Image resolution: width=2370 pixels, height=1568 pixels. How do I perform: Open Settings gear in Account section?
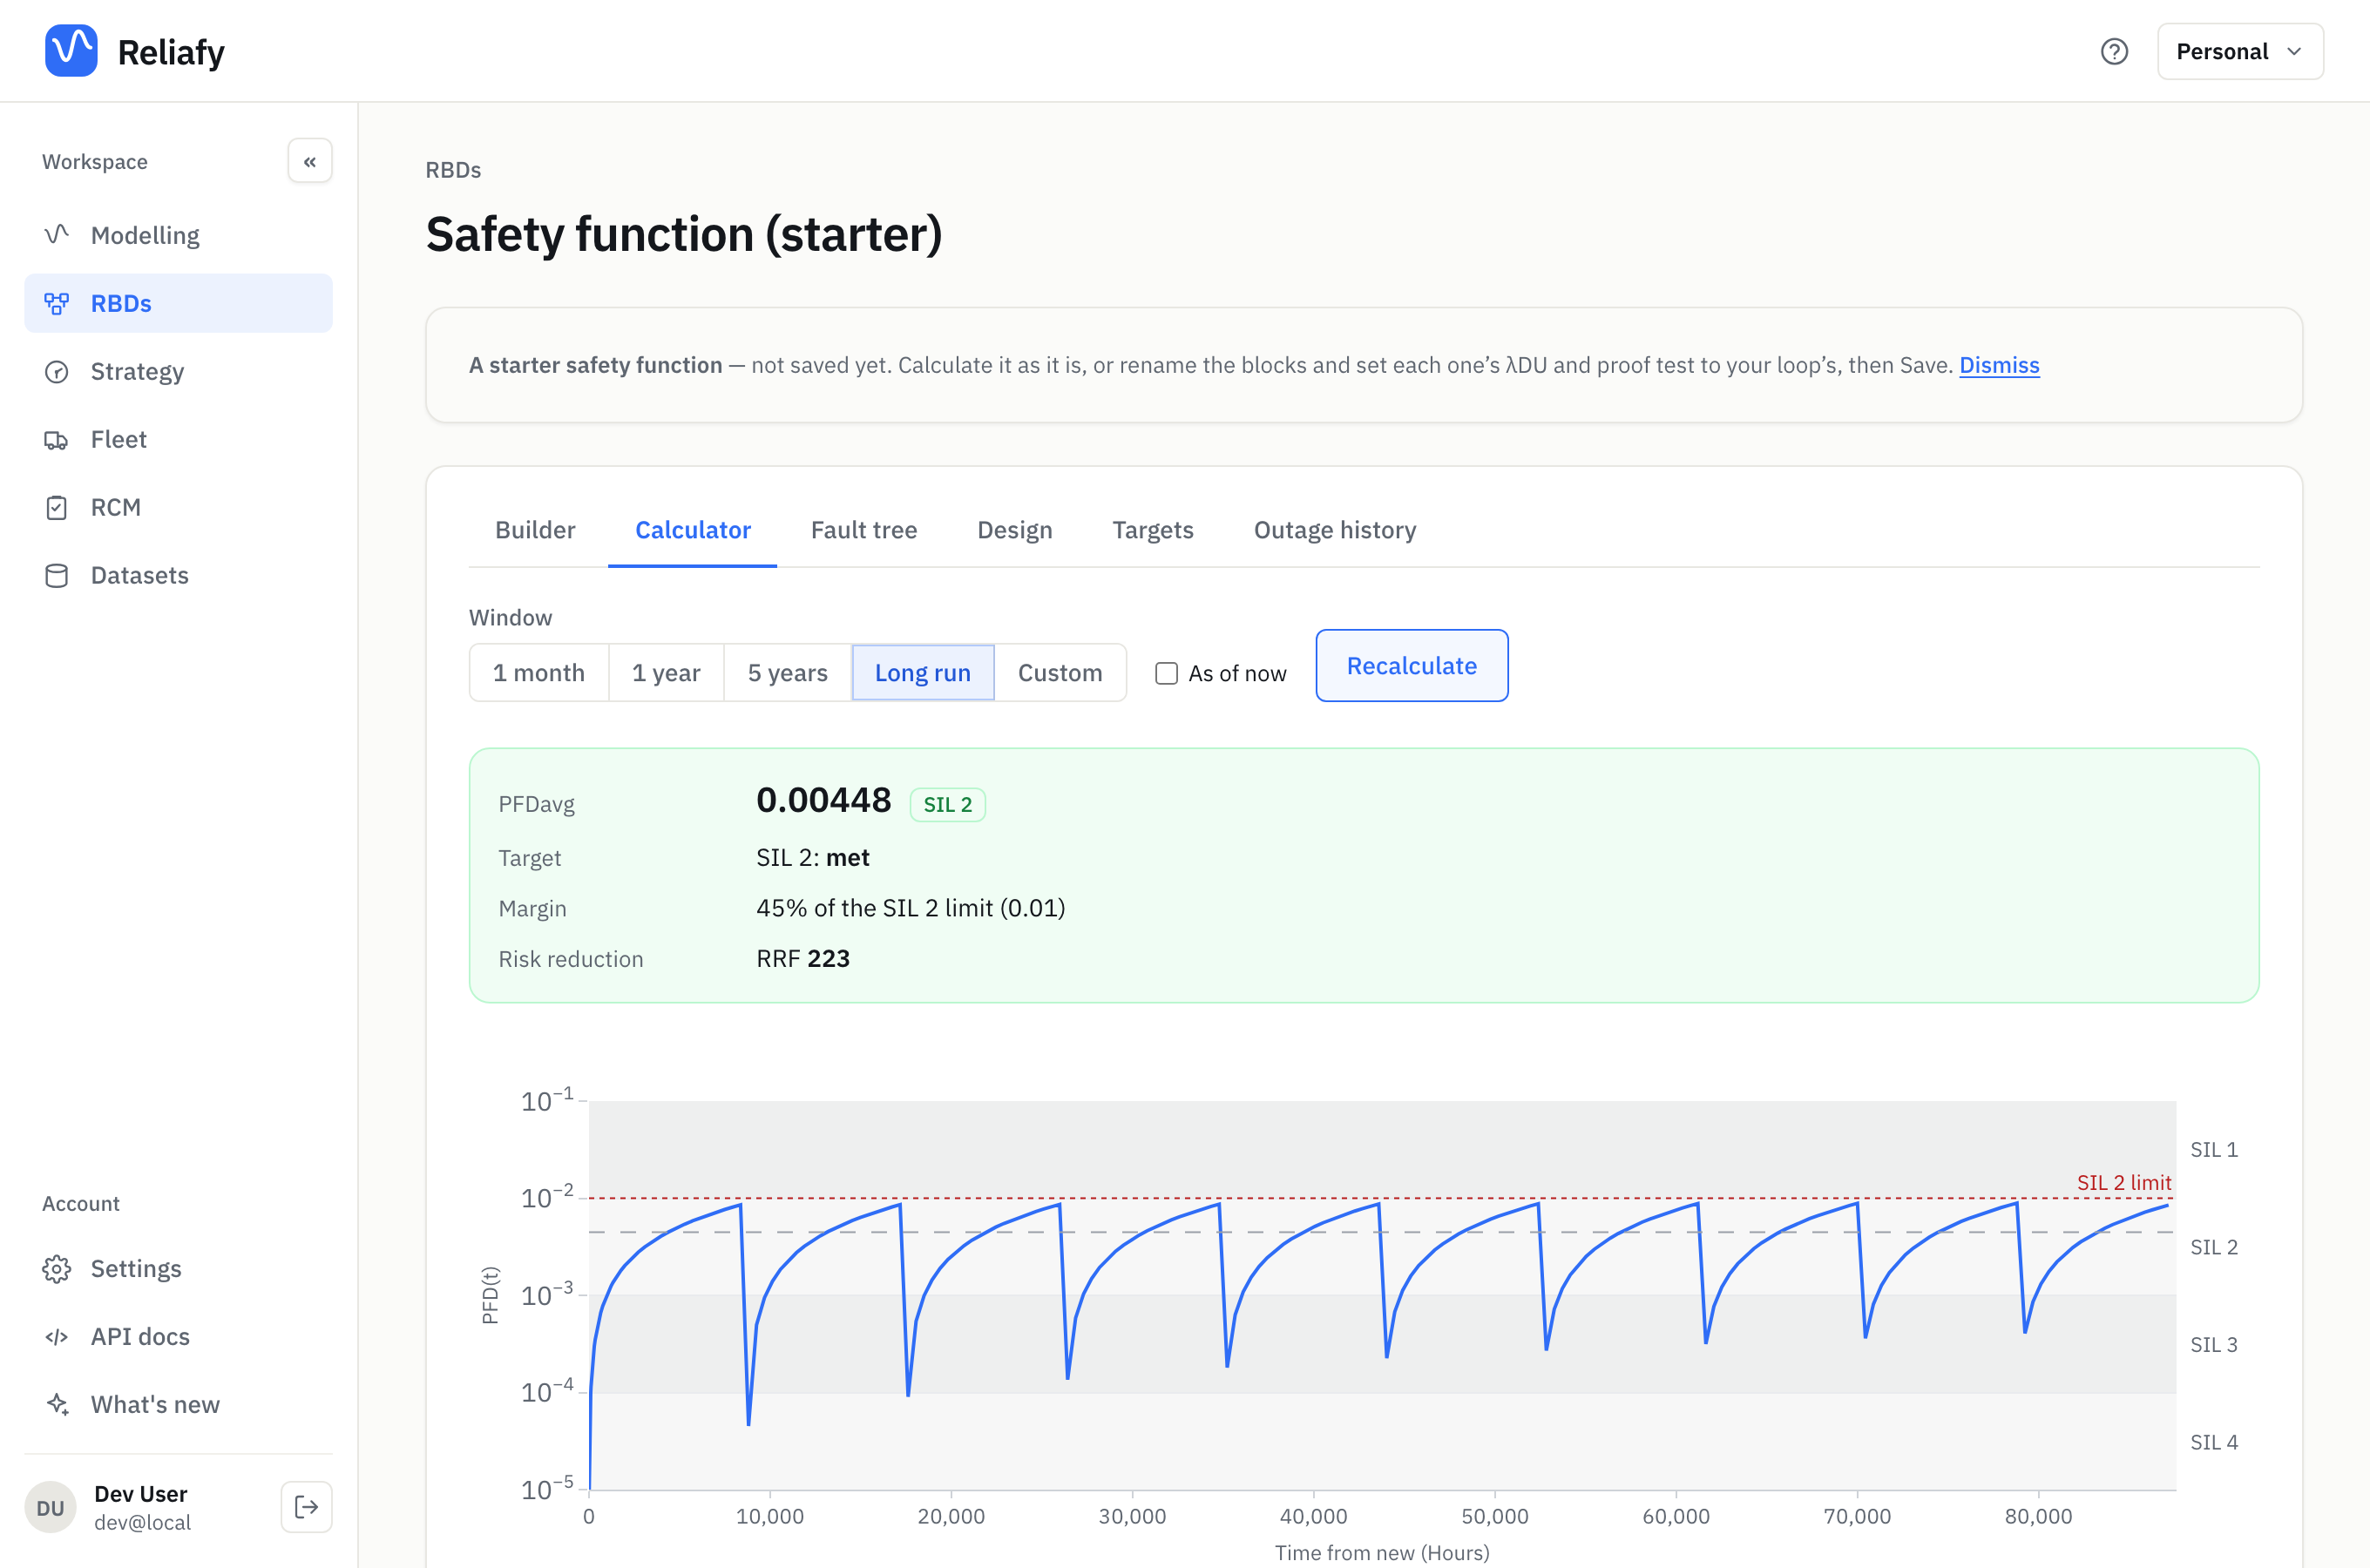[57, 1268]
